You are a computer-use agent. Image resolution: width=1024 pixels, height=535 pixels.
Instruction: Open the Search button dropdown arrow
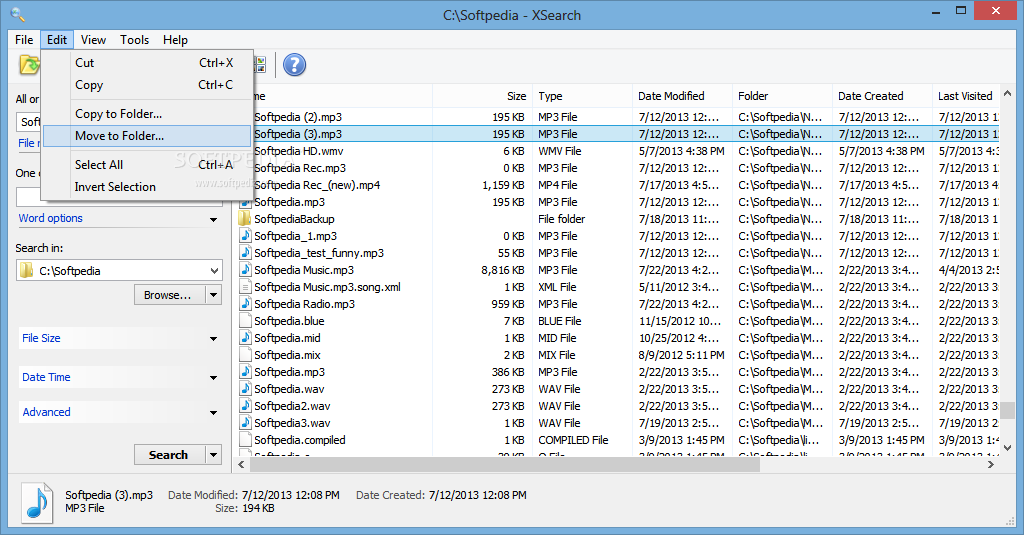(x=214, y=455)
